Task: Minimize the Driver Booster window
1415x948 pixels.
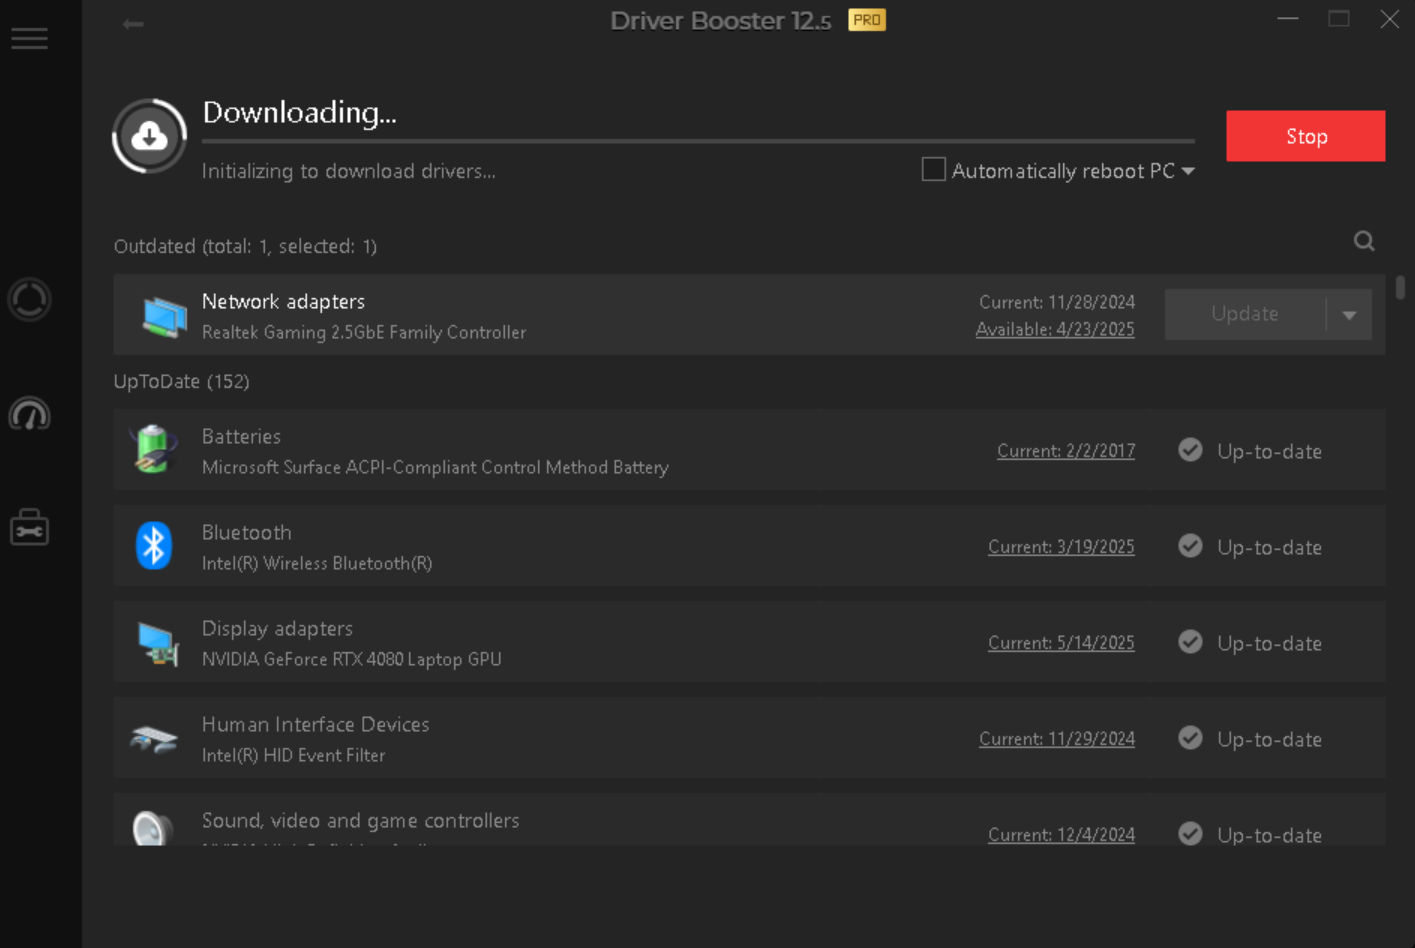Action: tap(1288, 19)
